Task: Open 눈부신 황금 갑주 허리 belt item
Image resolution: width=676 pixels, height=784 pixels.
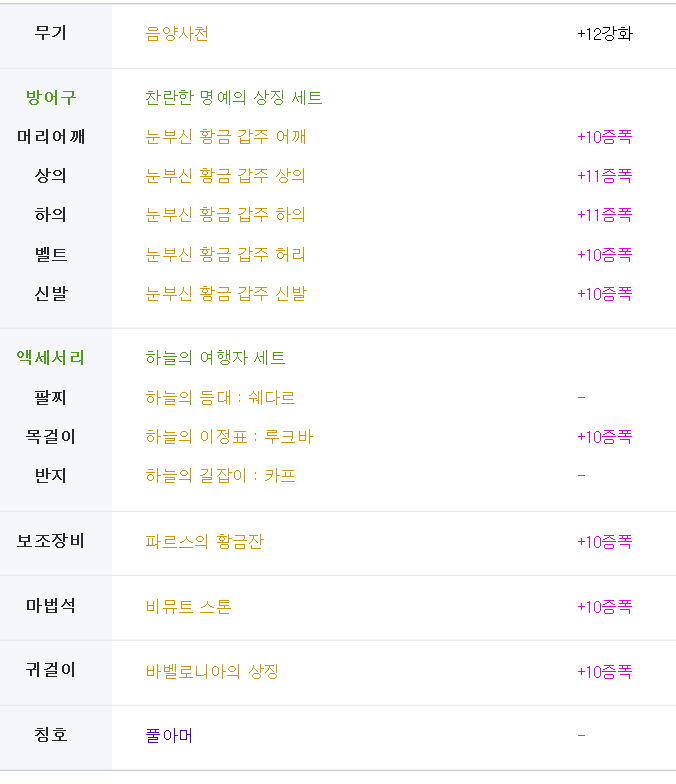Action: click(225, 254)
